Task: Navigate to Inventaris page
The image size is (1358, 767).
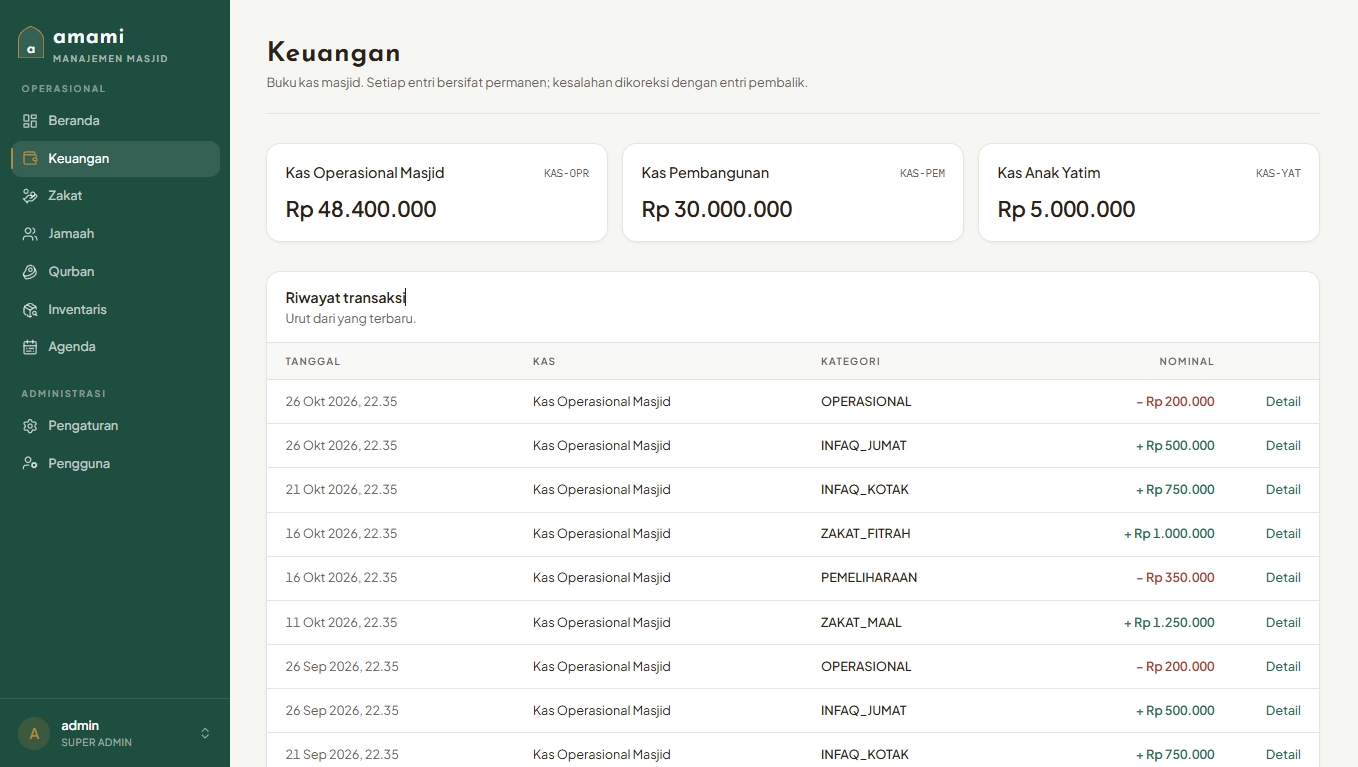Action: tap(115, 310)
